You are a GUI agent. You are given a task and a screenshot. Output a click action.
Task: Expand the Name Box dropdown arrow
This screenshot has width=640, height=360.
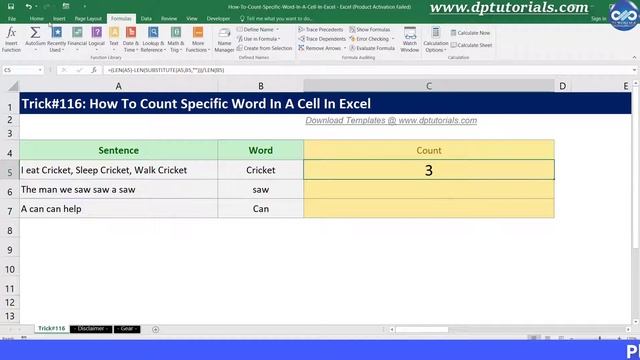[x=40, y=70]
